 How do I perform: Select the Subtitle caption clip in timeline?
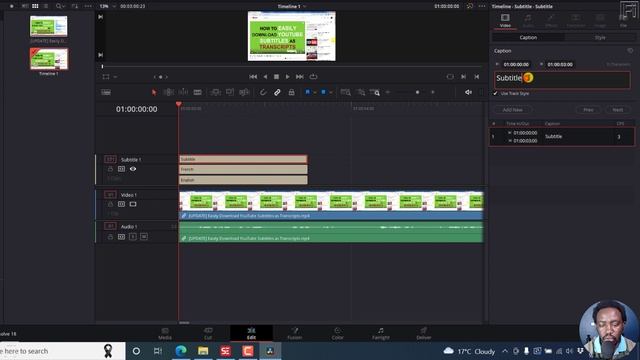click(x=243, y=159)
